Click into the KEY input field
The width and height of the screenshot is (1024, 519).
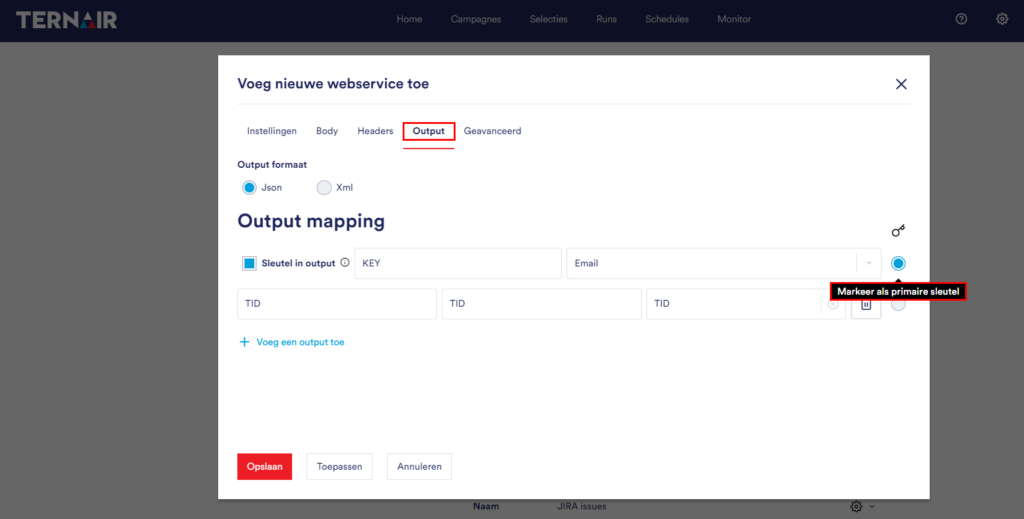click(x=458, y=263)
